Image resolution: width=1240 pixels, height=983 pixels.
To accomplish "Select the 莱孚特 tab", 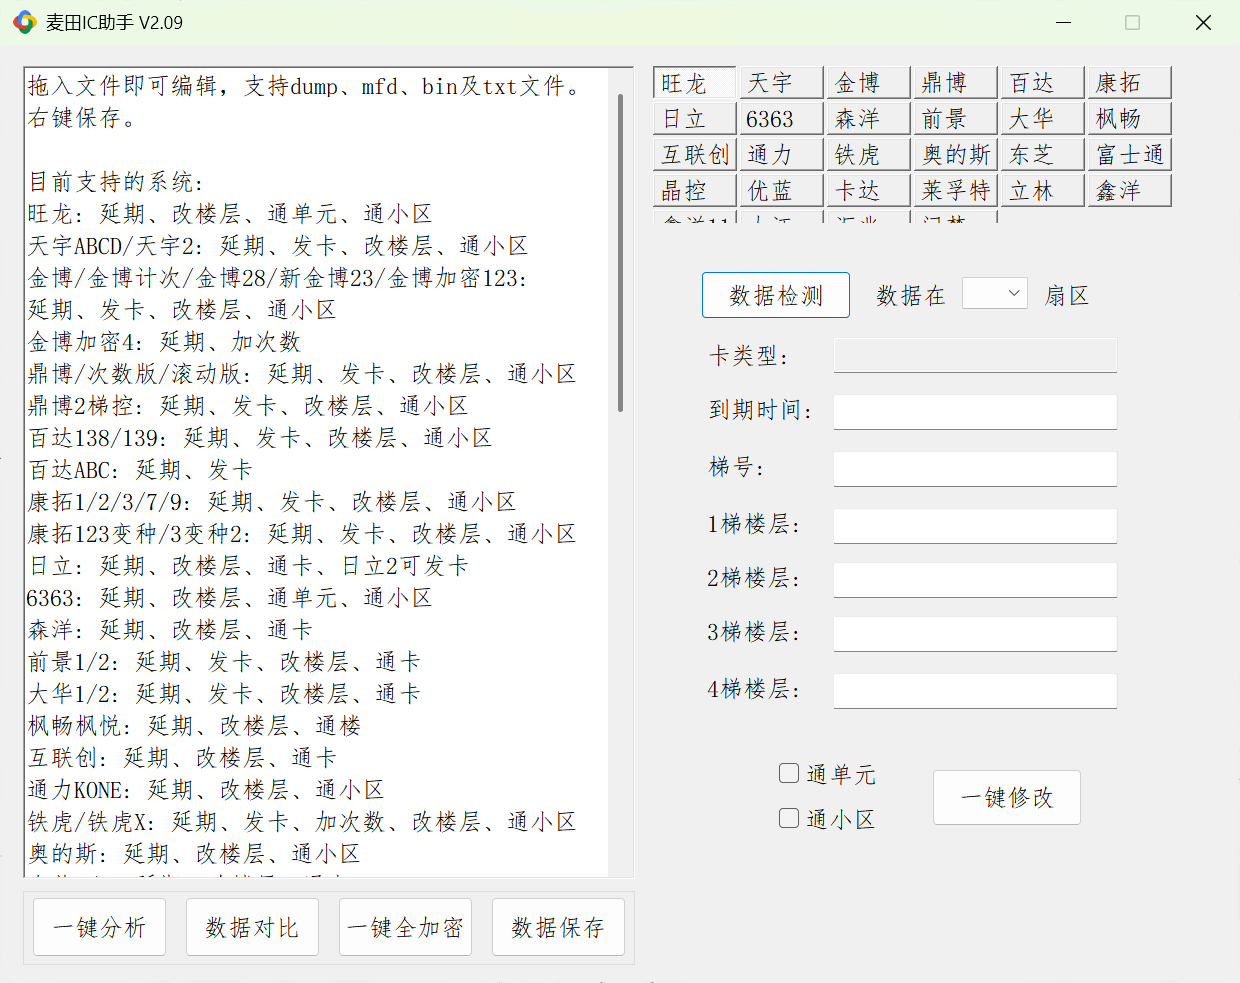I will click(x=955, y=191).
